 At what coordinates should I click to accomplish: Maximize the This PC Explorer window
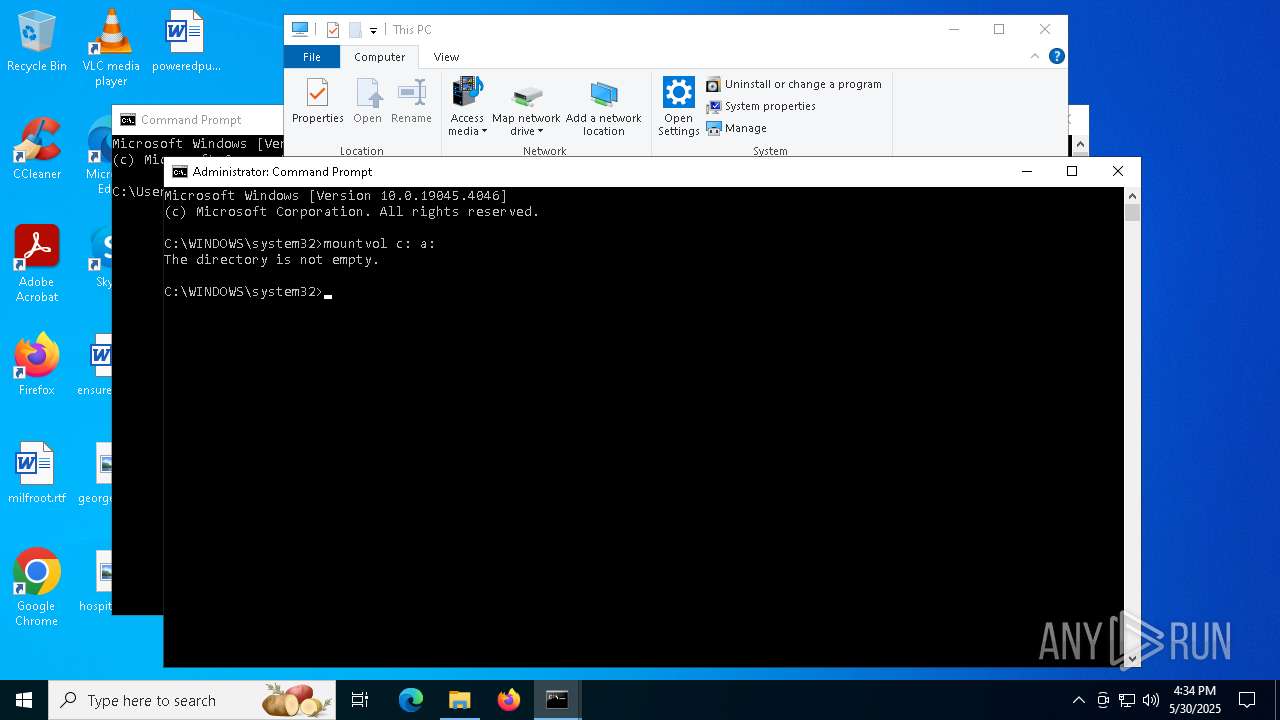(x=998, y=30)
